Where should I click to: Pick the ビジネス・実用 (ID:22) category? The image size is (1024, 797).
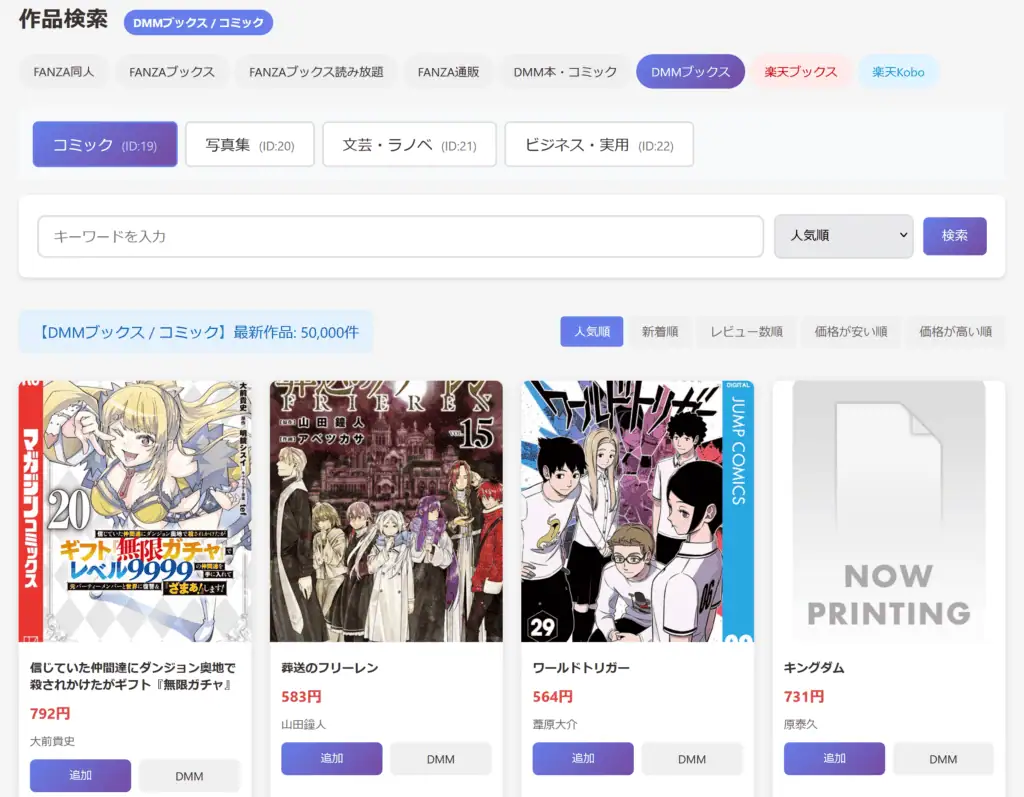[x=599, y=144]
